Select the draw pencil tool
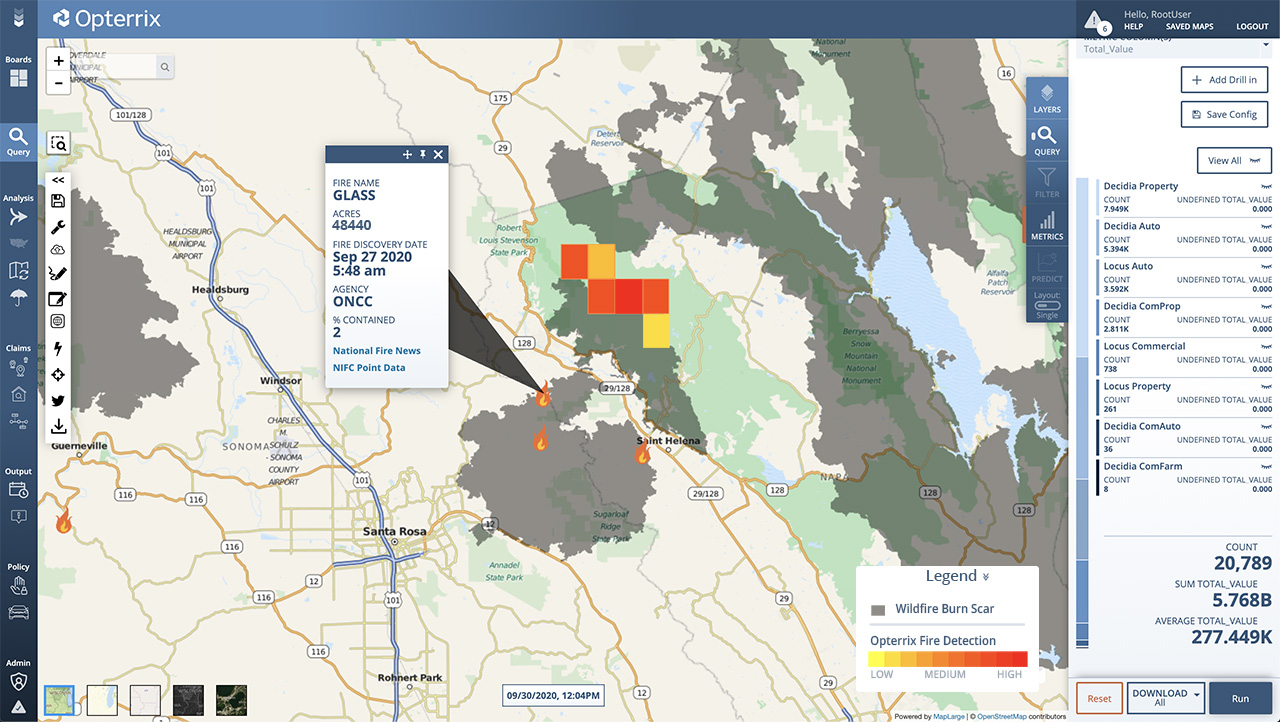 tap(58, 273)
